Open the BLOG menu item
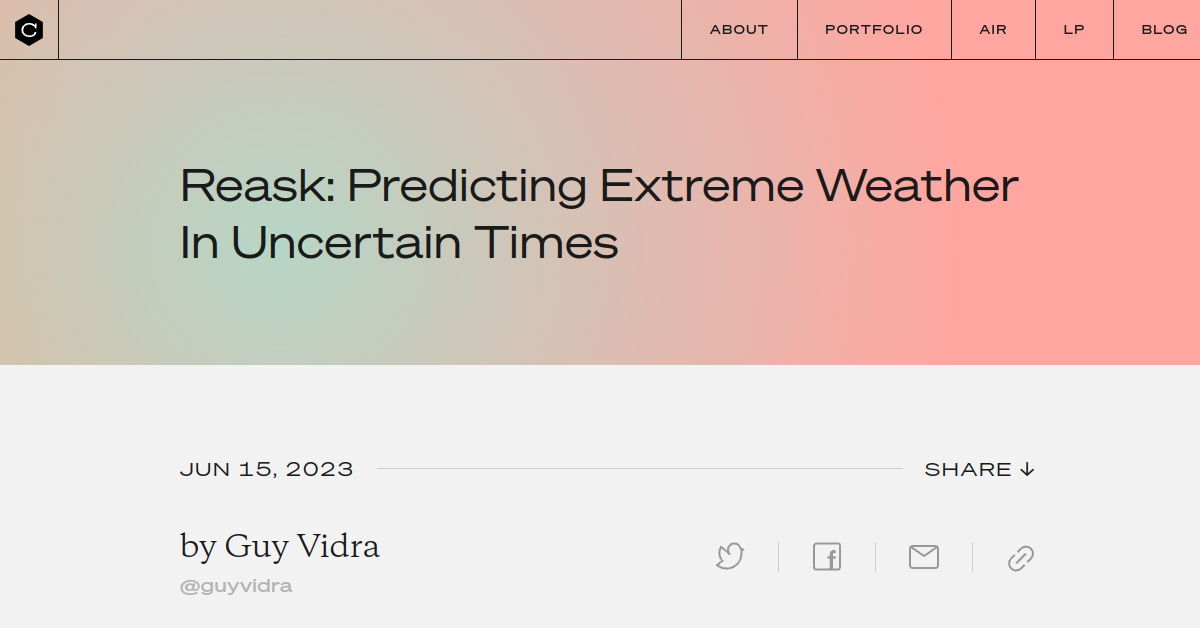Image resolution: width=1200 pixels, height=628 pixels. click(1164, 29)
